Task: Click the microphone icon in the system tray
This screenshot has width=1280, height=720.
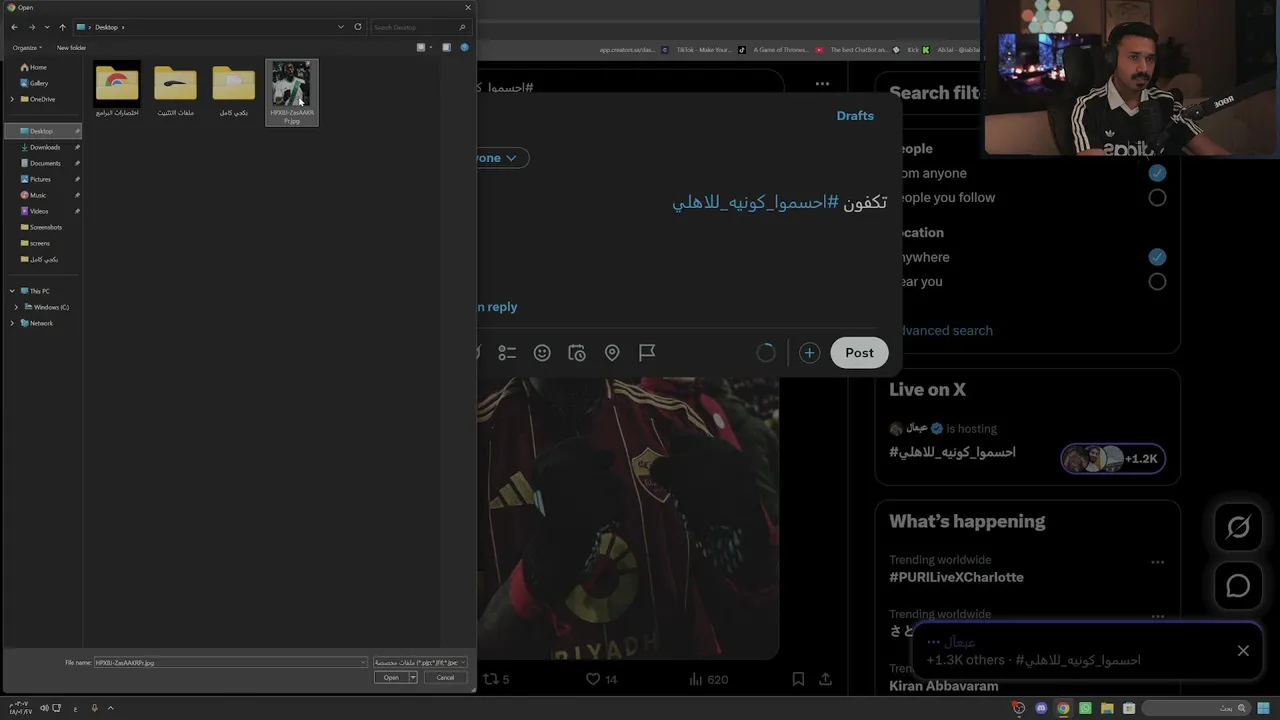Action: [x=94, y=708]
